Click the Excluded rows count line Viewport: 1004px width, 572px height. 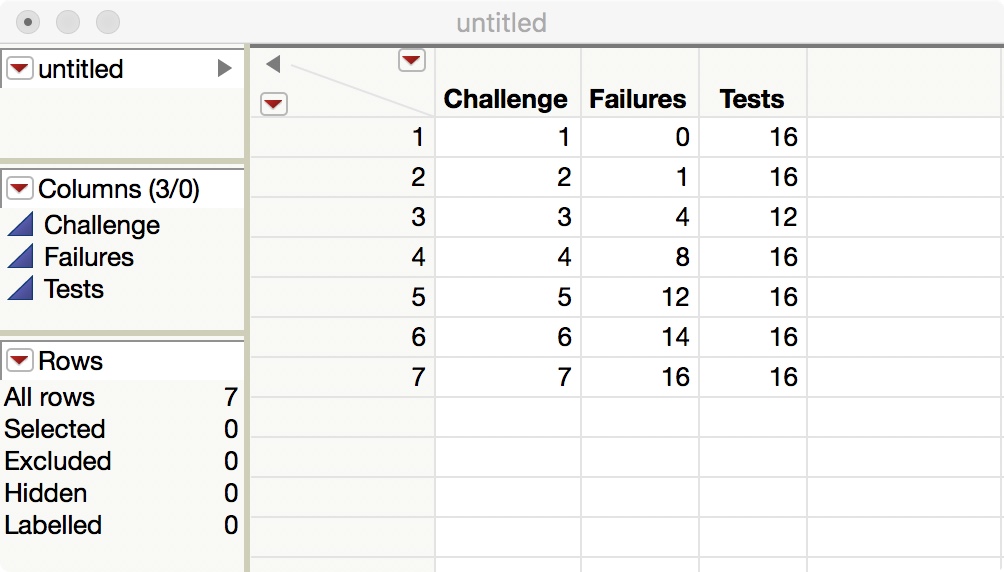coord(120,461)
